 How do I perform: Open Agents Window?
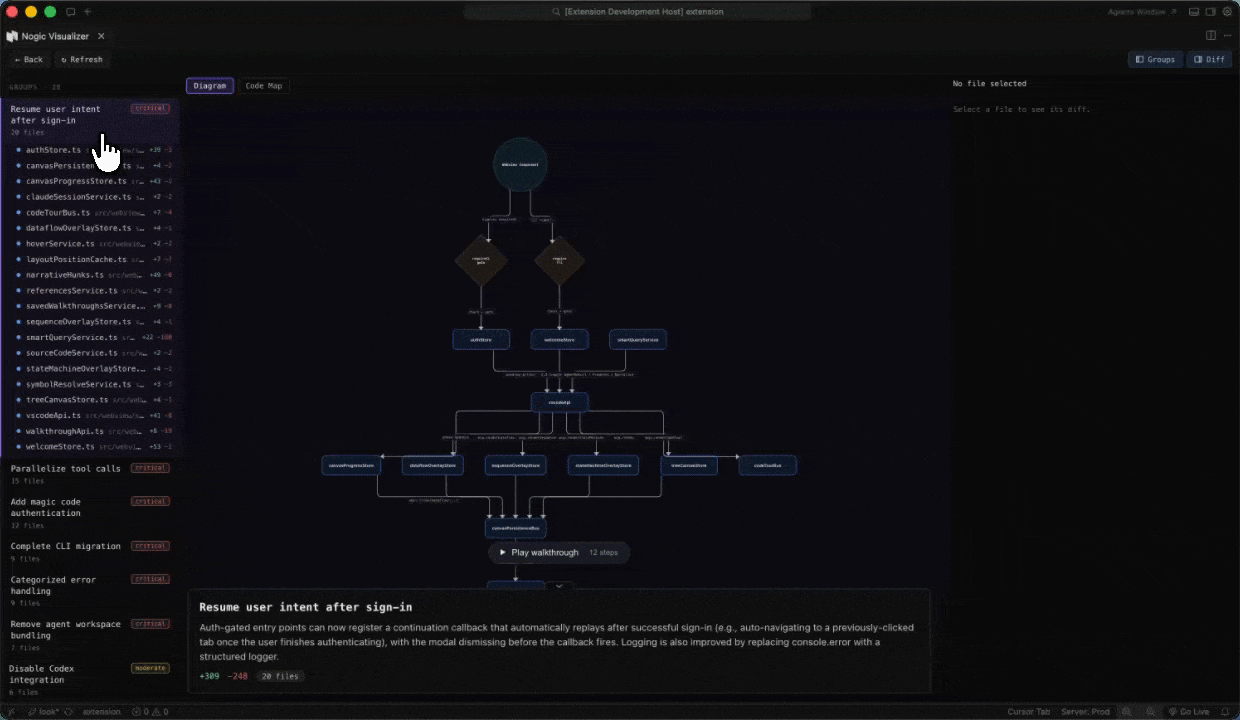(x=1142, y=12)
